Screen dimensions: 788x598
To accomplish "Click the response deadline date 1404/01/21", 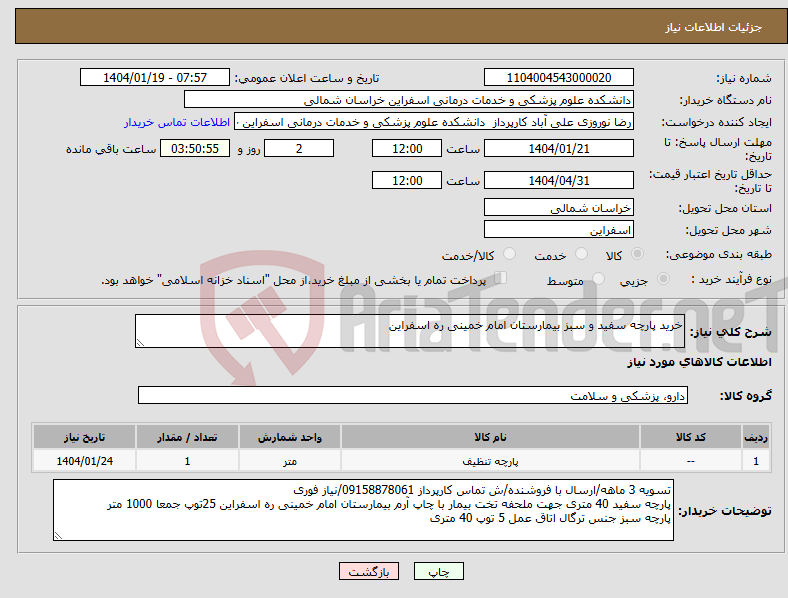I will 559,149.
